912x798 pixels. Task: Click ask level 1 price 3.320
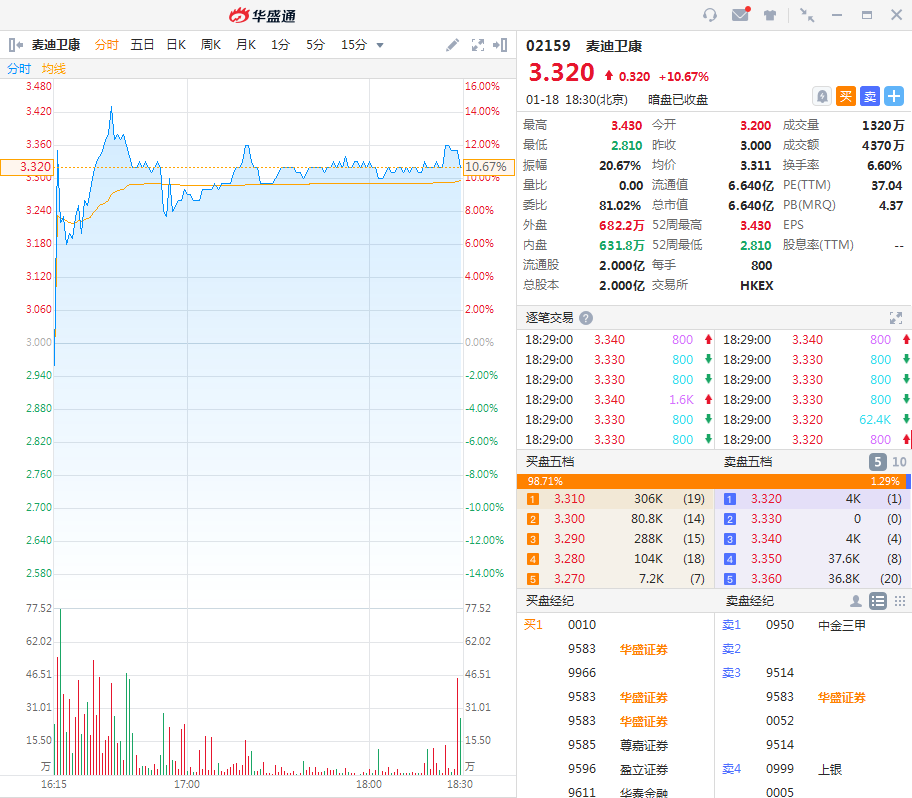pyautogui.click(x=767, y=499)
